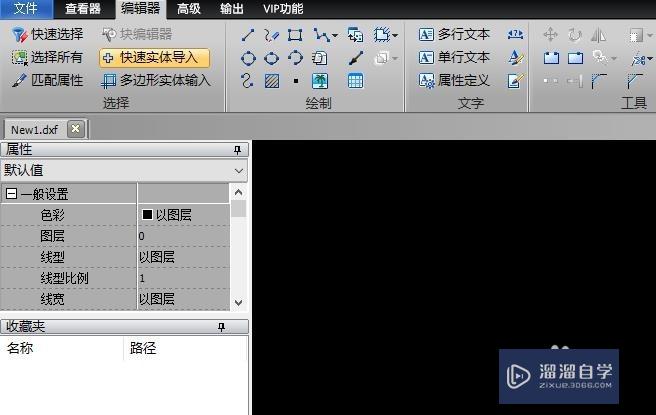This screenshot has width=656, height=415.
Task: Select the Point drawing tool
Action: click(x=296, y=81)
